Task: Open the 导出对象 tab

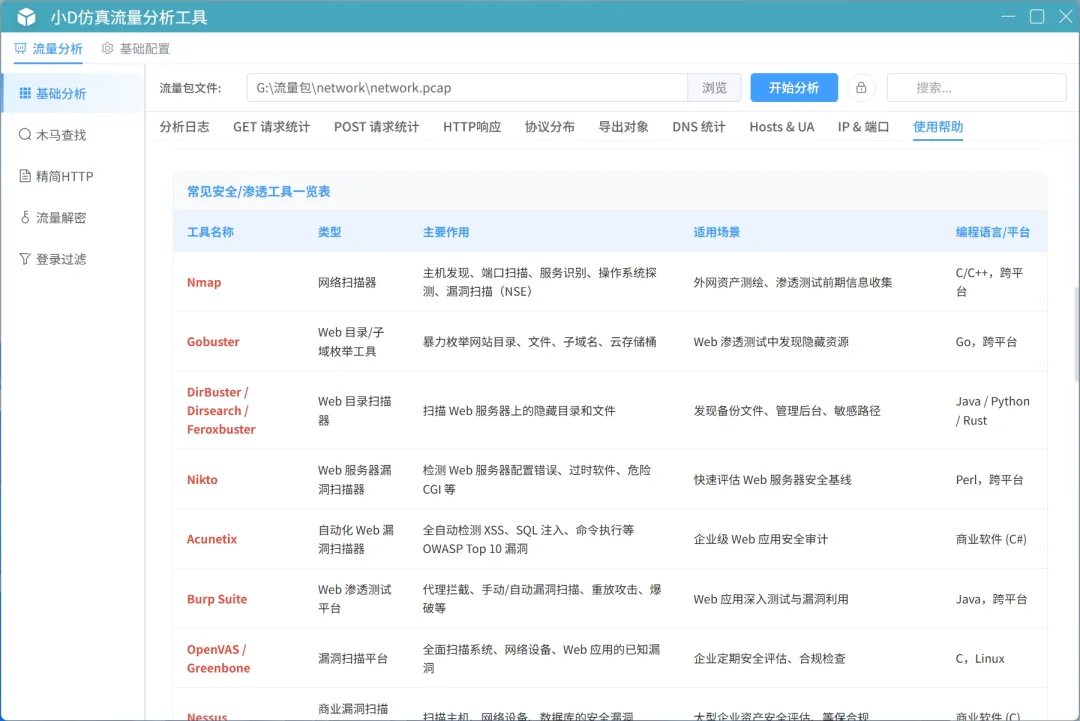Action: 623,127
